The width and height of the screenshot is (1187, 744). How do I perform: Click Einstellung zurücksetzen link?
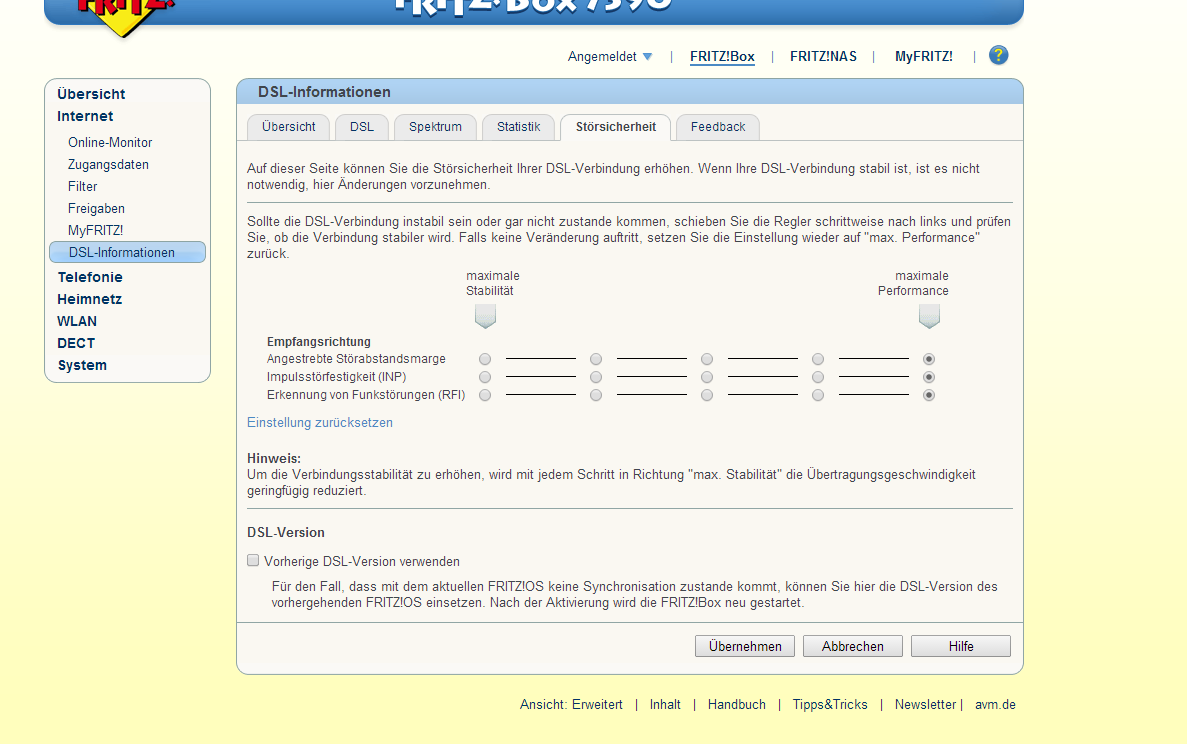pyautogui.click(x=319, y=422)
